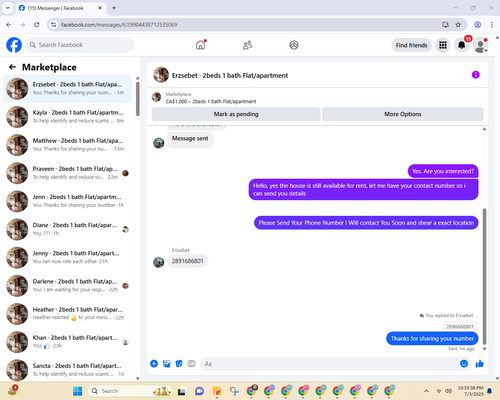Open Chrome profile icon
The image size is (500, 400).
tap(477, 25)
